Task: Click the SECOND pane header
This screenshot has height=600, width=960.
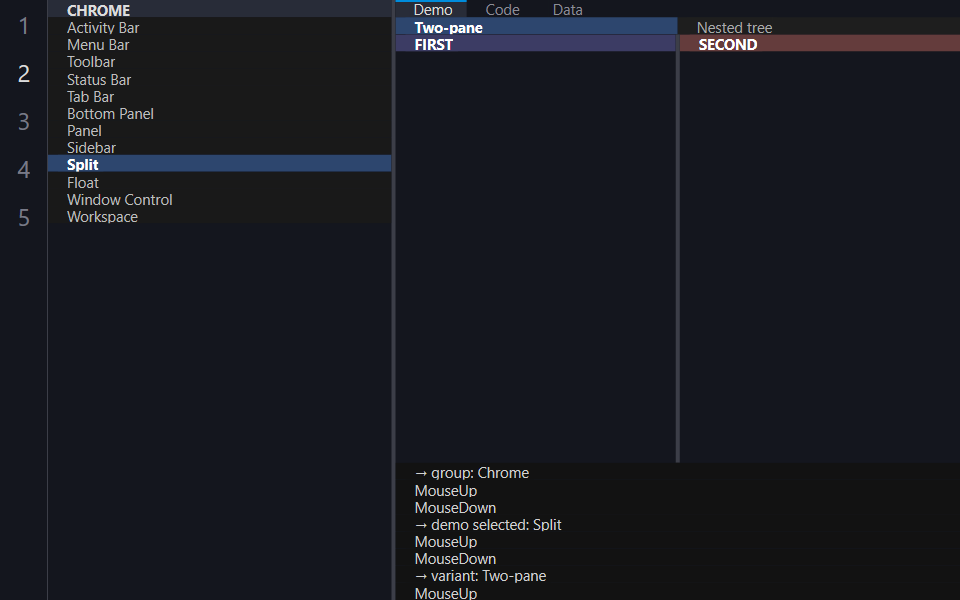Action: point(820,44)
